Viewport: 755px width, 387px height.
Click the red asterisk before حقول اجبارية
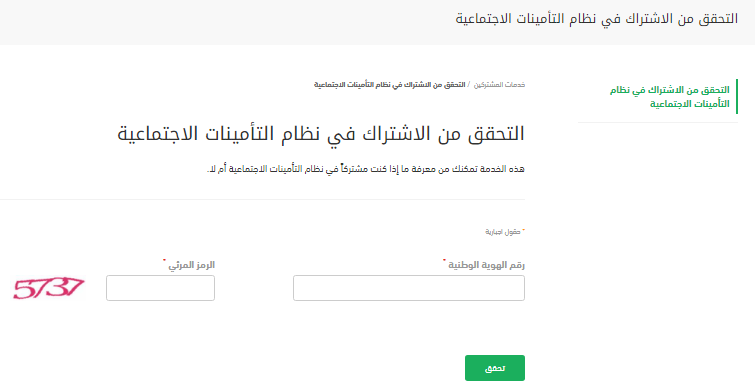(x=523, y=231)
